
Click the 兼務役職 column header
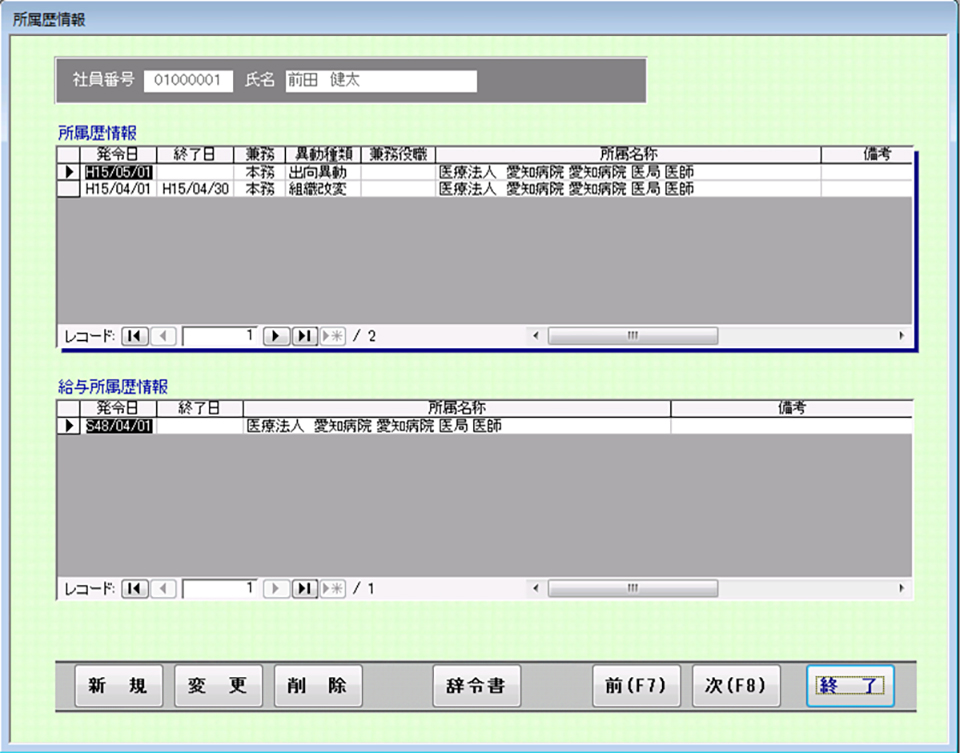pos(398,154)
